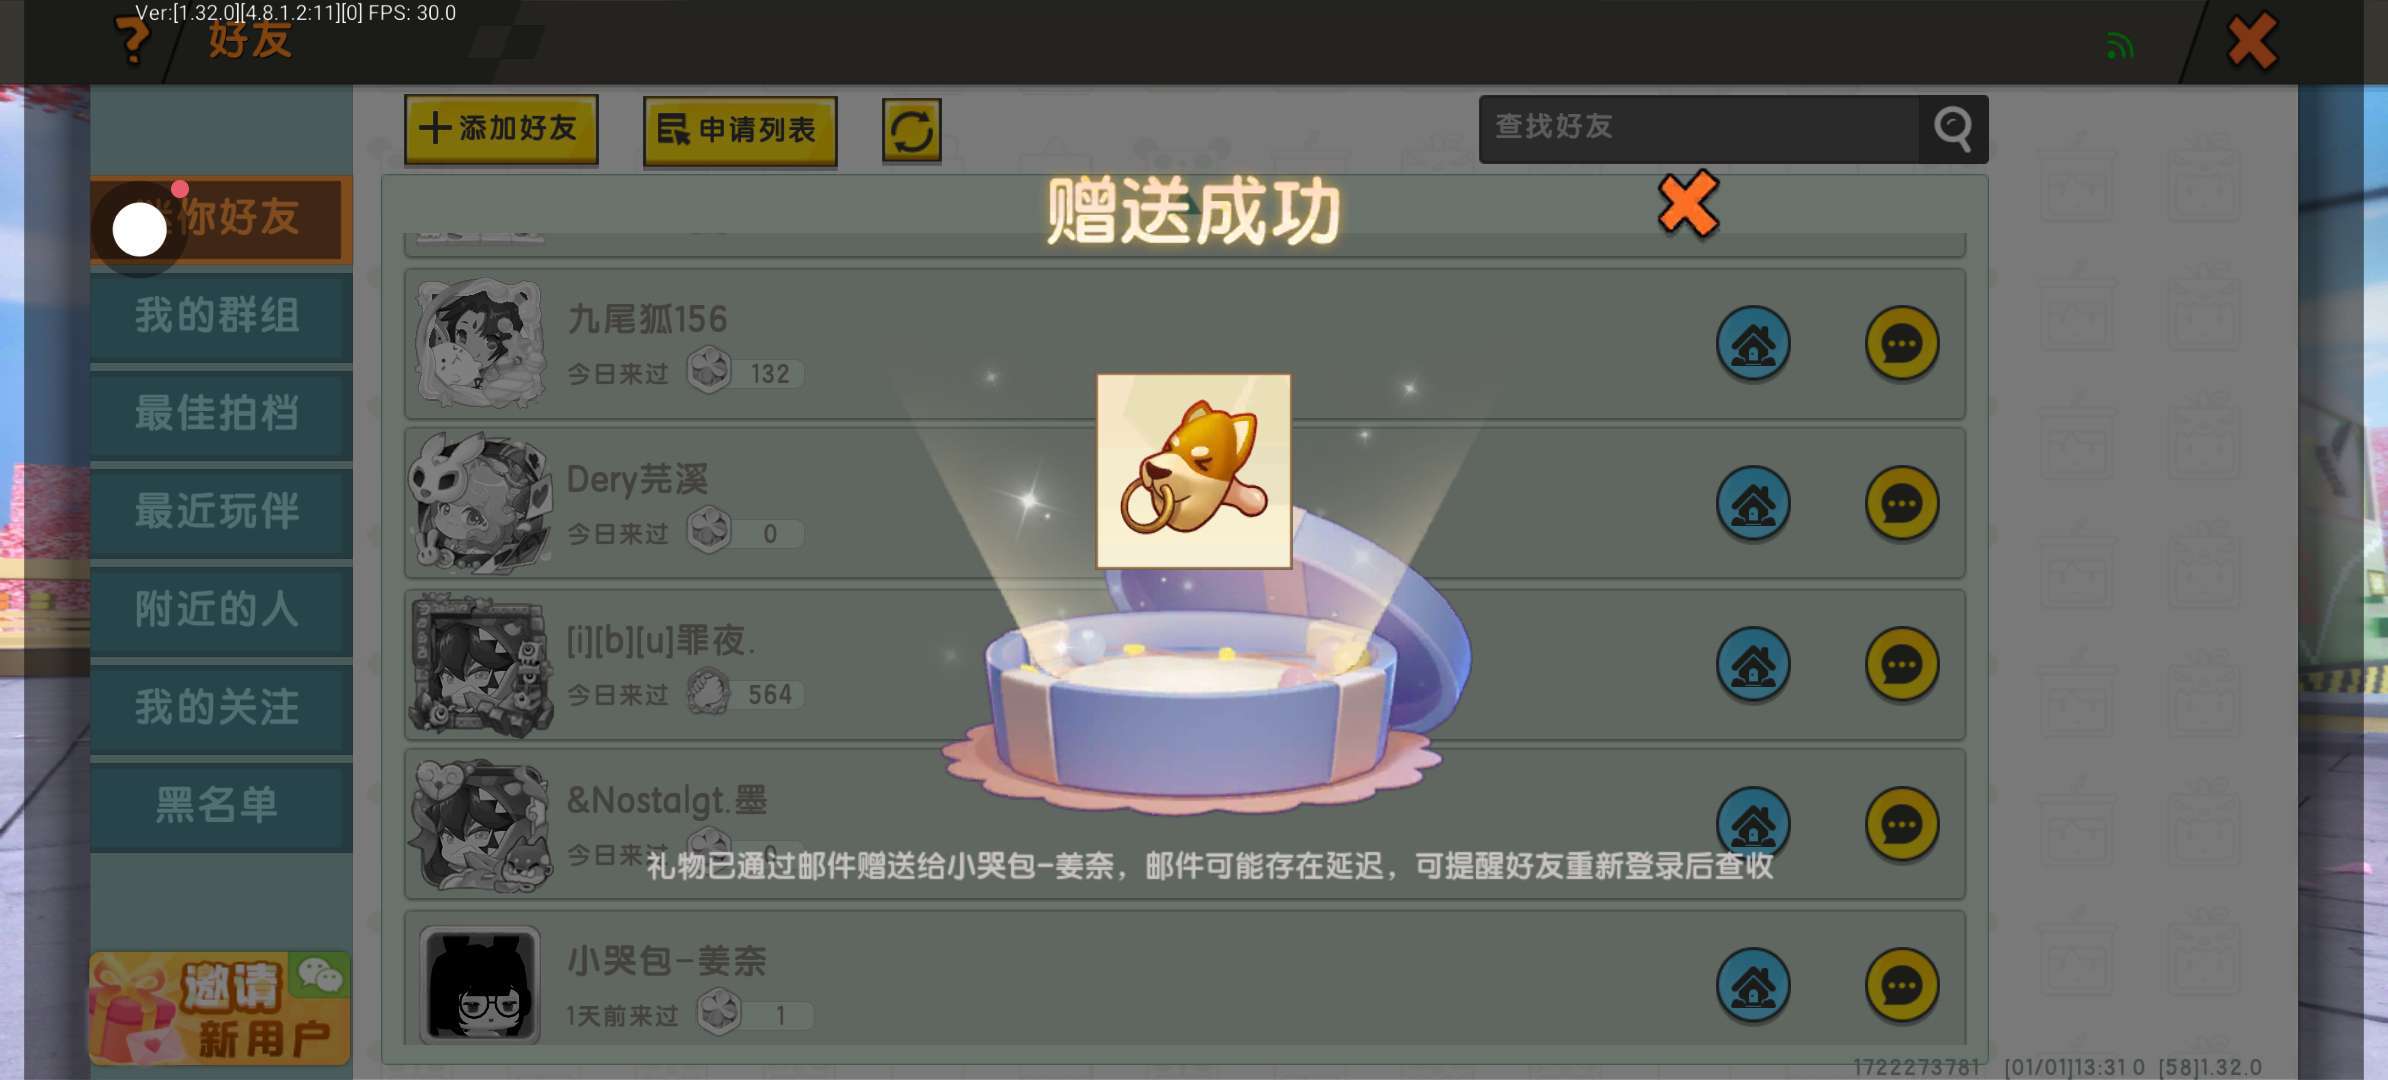Select 附近的人 tab
The image size is (2388, 1080).
tap(220, 610)
